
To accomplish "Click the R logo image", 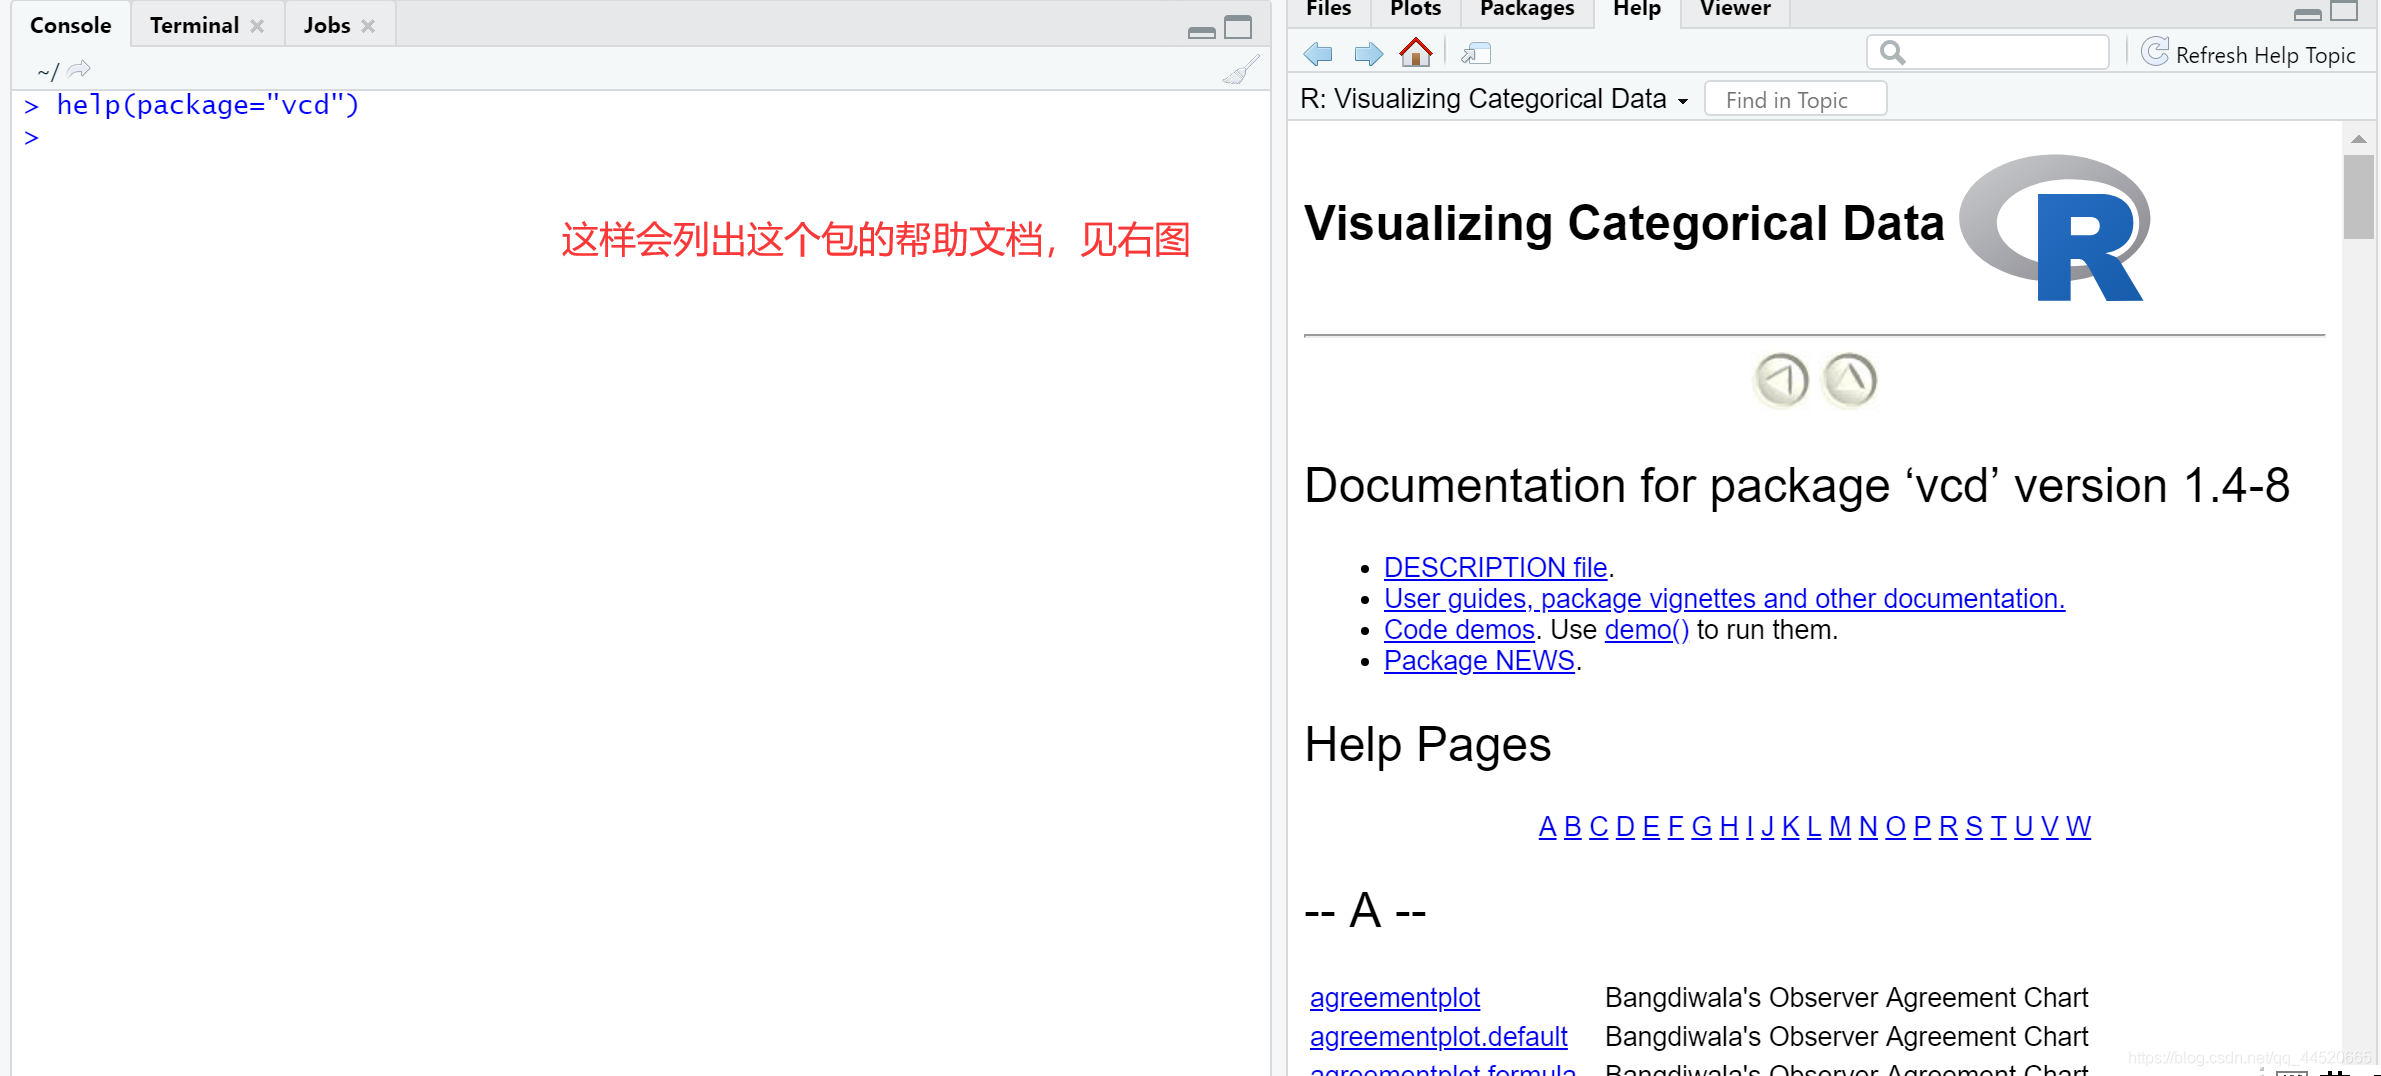I will [x=2054, y=228].
